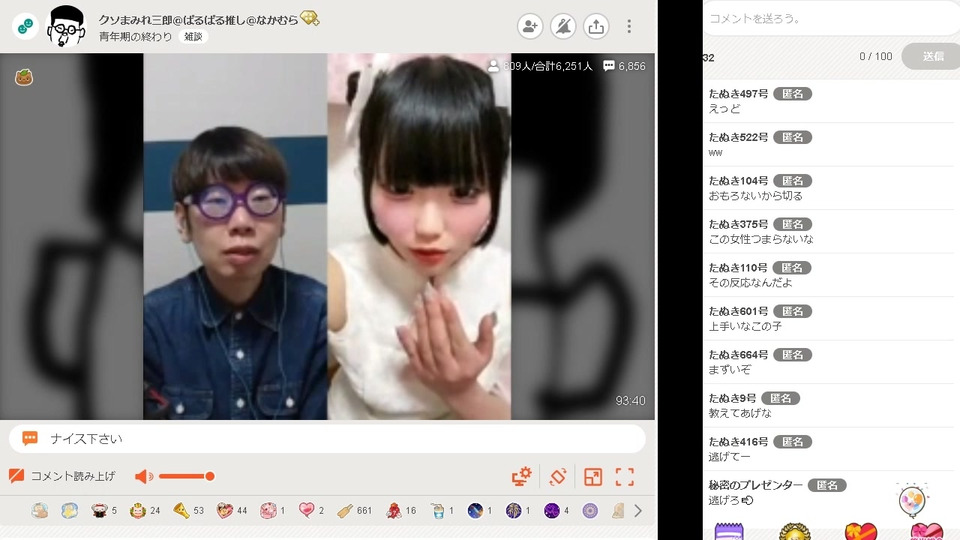Open the player settings monitor-gear icon

tap(522, 476)
